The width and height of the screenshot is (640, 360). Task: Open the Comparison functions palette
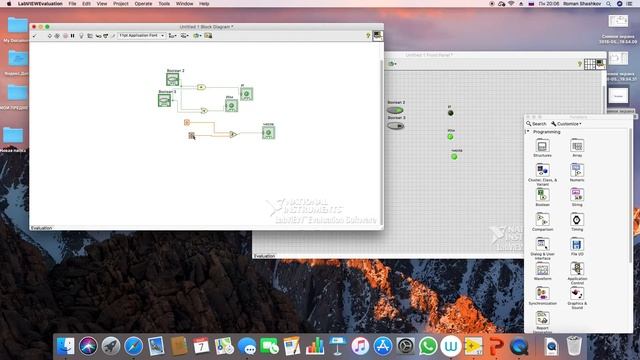[542, 220]
